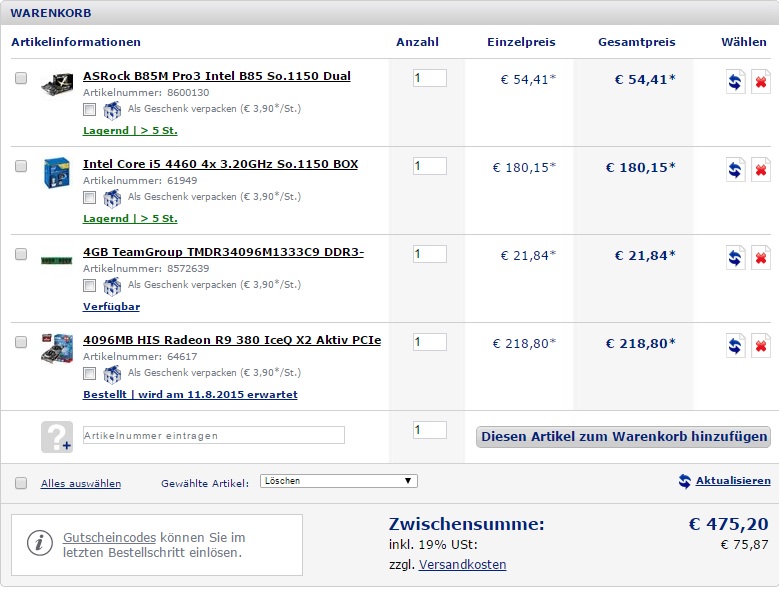Click the Gesamtpreis column header
The height and width of the screenshot is (590, 779).
pos(637,42)
